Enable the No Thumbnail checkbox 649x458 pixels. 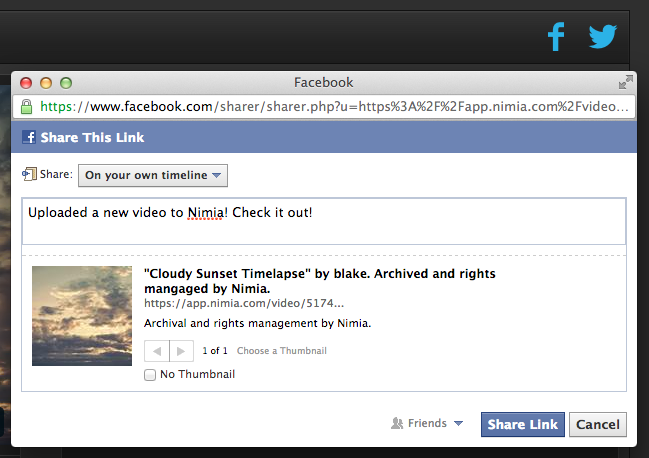coord(150,375)
